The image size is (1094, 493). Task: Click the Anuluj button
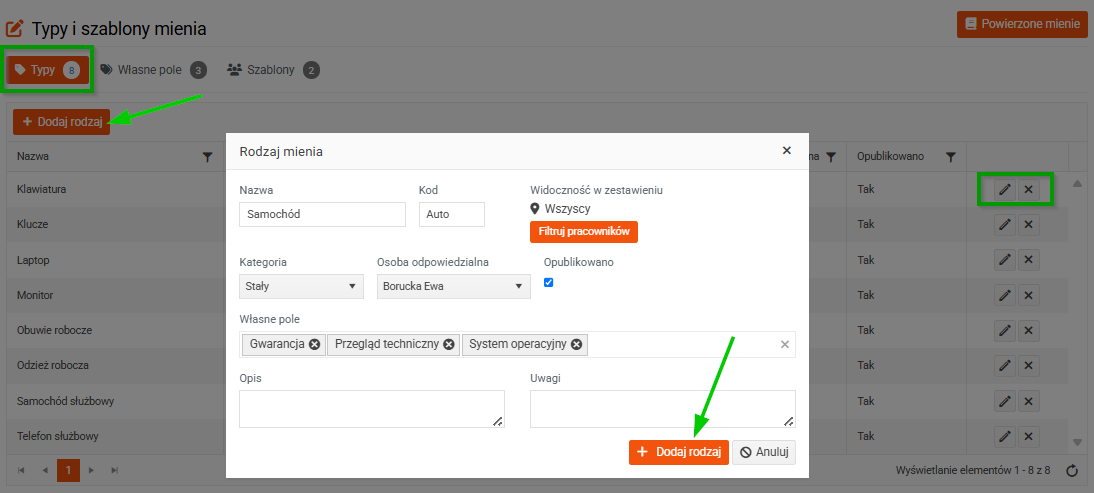(x=764, y=452)
